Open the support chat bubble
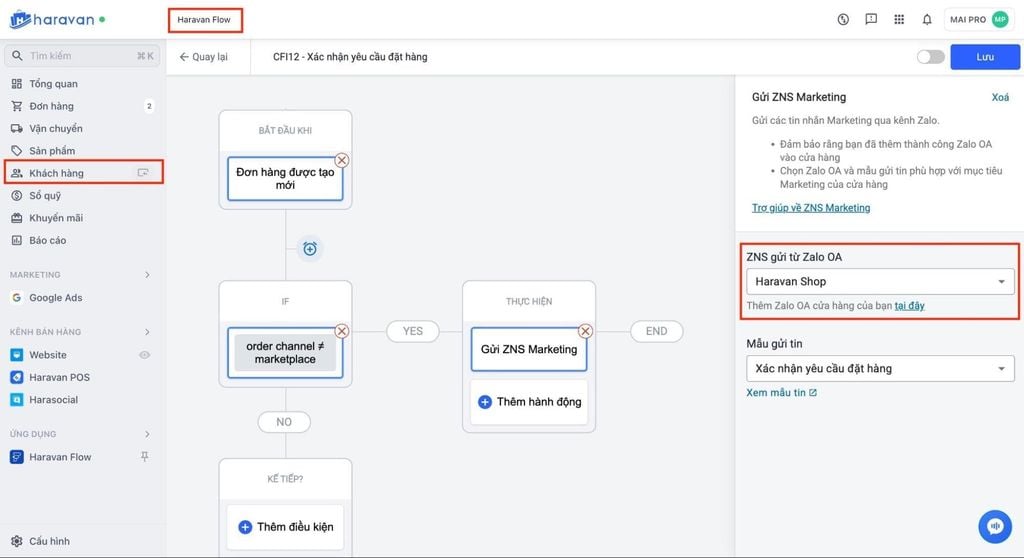 pos(994,526)
